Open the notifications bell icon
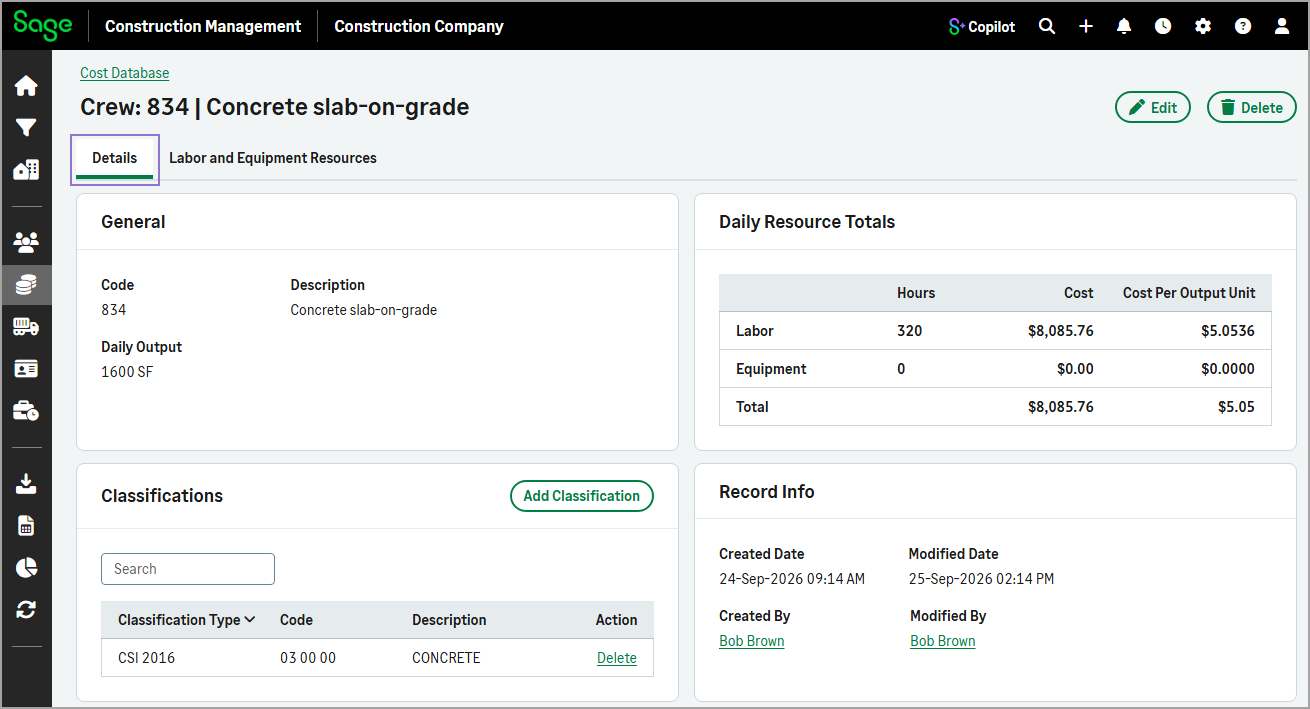 [x=1124, y=27]
